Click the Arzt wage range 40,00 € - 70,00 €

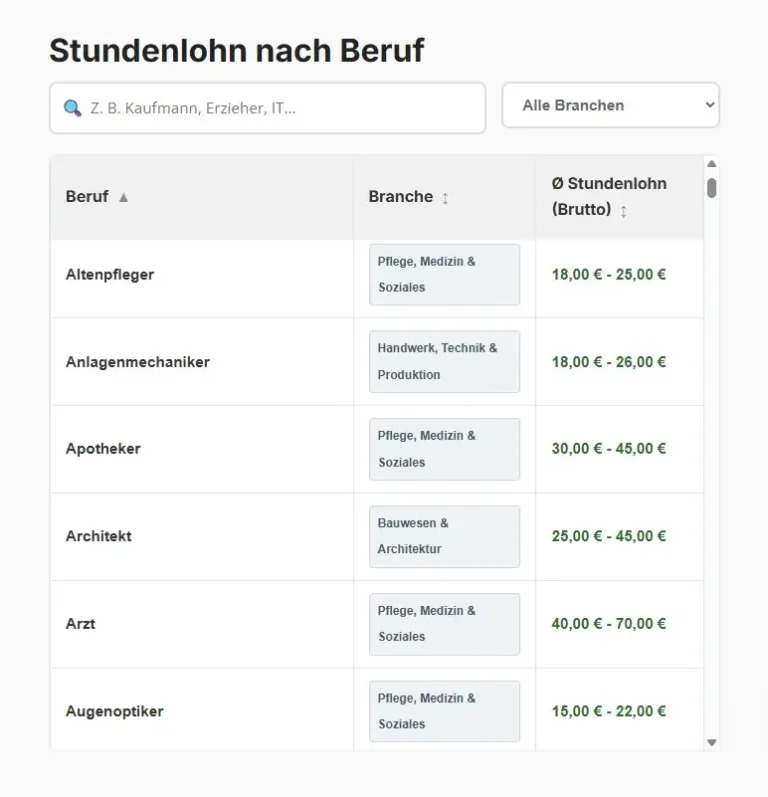coord(609,624)
